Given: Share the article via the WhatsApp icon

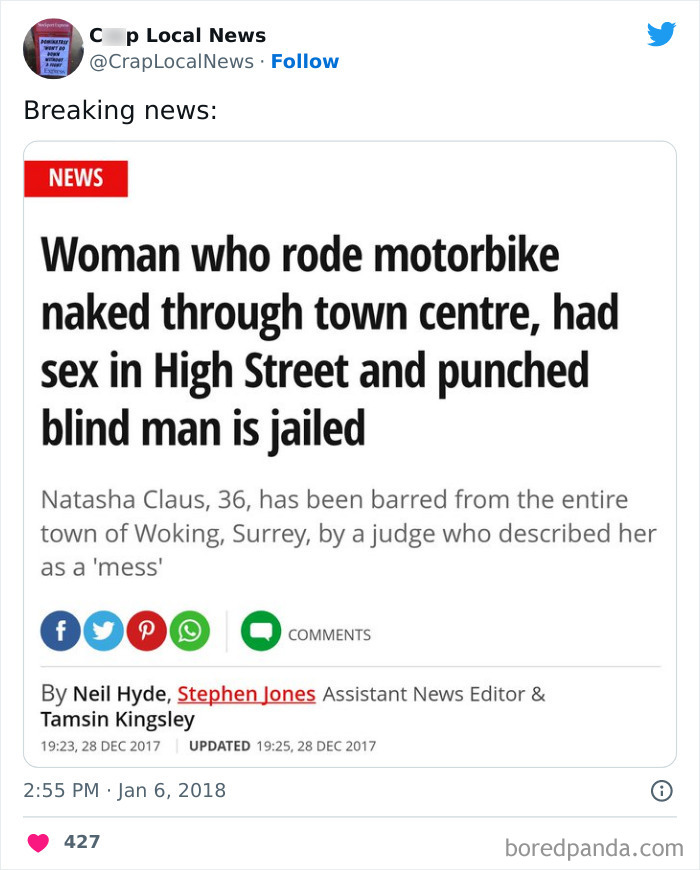Looking at the screenshot, I should click(189, 631).
